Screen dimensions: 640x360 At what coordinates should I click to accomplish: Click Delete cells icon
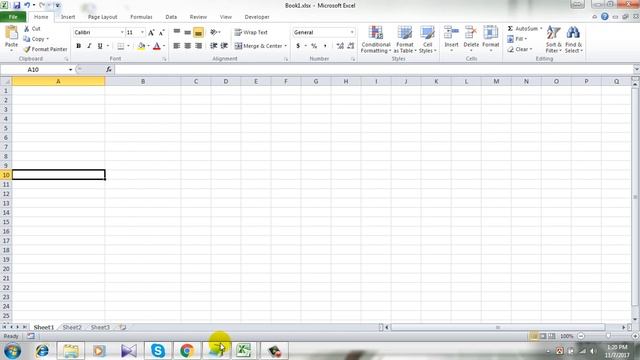click(471, 33)
